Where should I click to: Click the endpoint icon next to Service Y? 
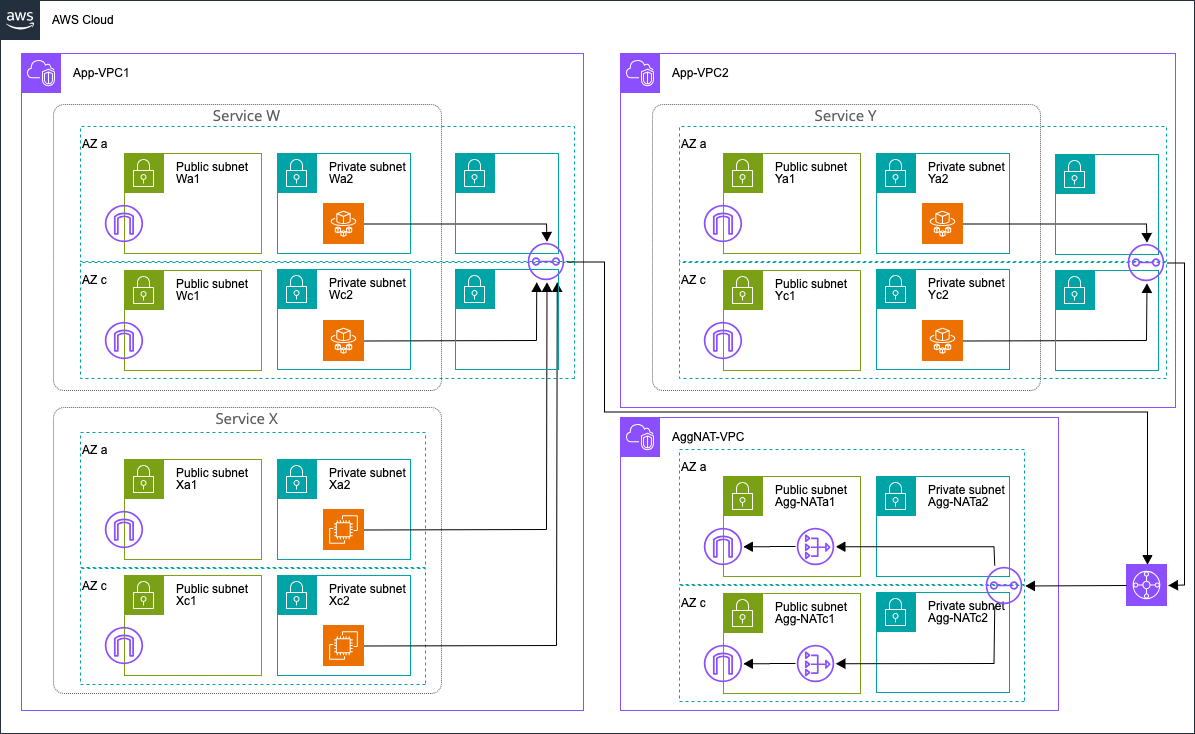[x=1145, y=263]
